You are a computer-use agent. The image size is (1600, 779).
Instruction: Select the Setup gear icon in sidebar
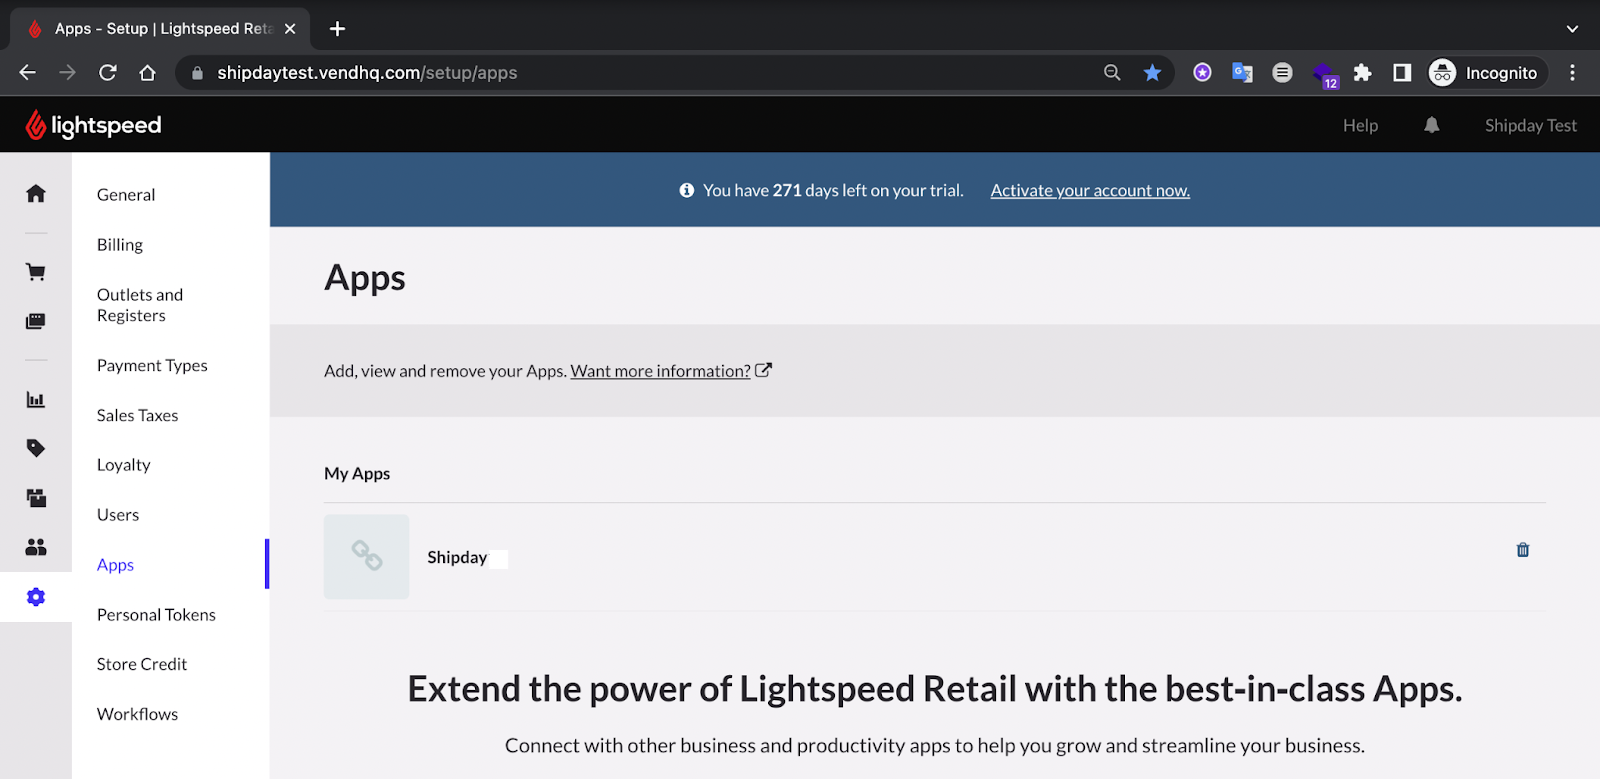point(36,597)
